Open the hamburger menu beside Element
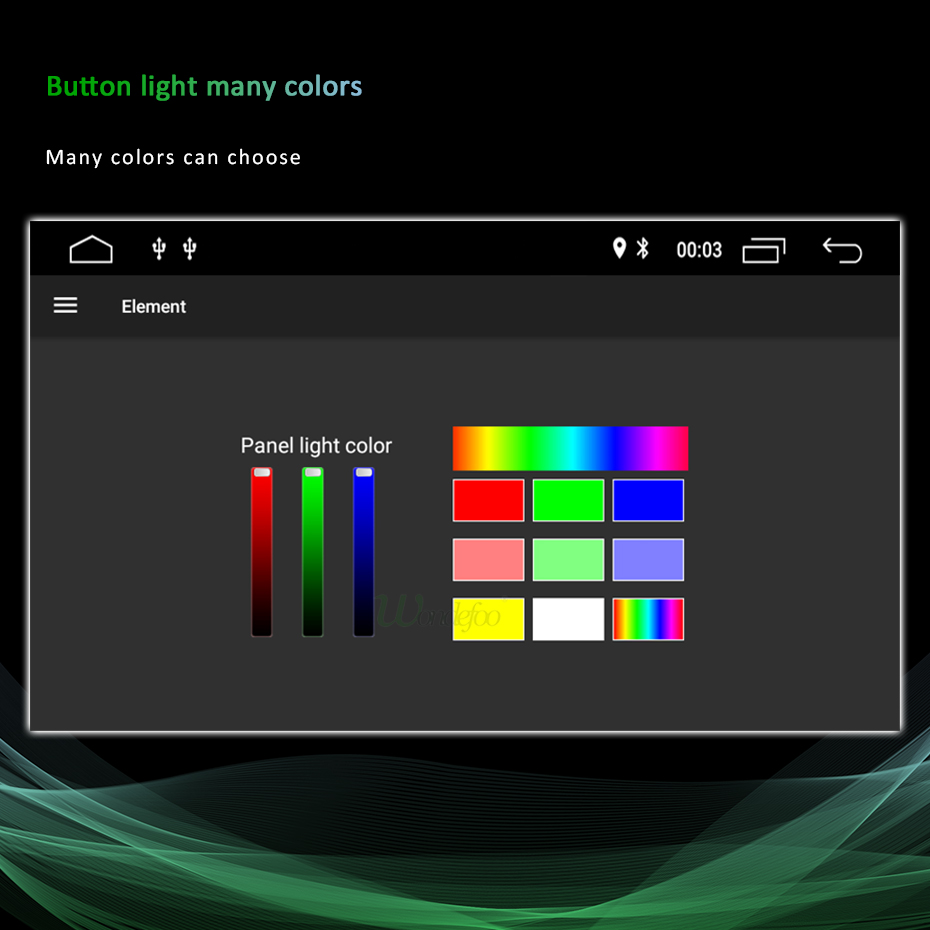This screenshot has width=930, height=930. 65,306
